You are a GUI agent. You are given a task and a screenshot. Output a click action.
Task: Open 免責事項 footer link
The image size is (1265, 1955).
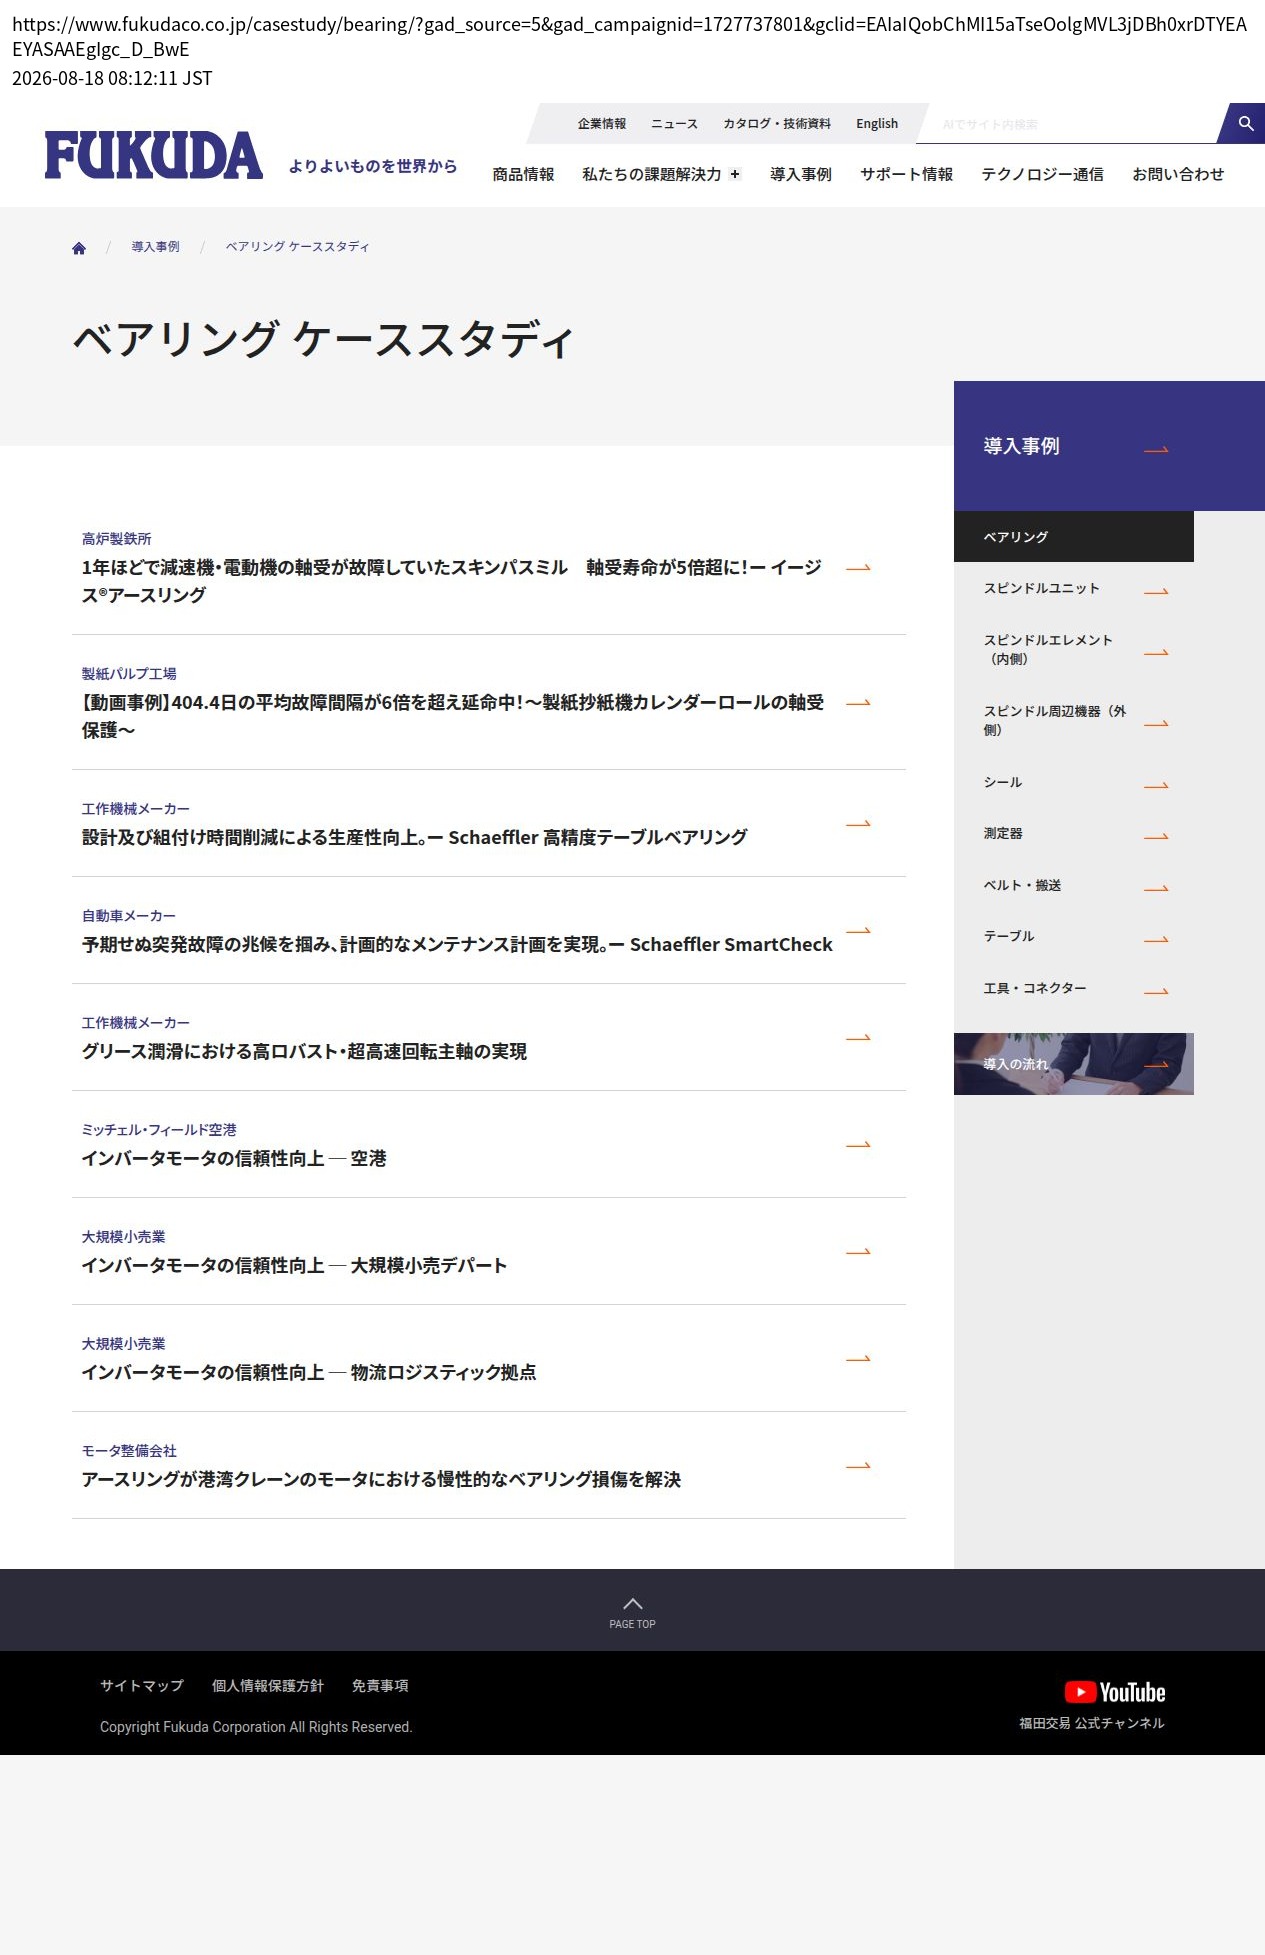(x=380, y=1686)
